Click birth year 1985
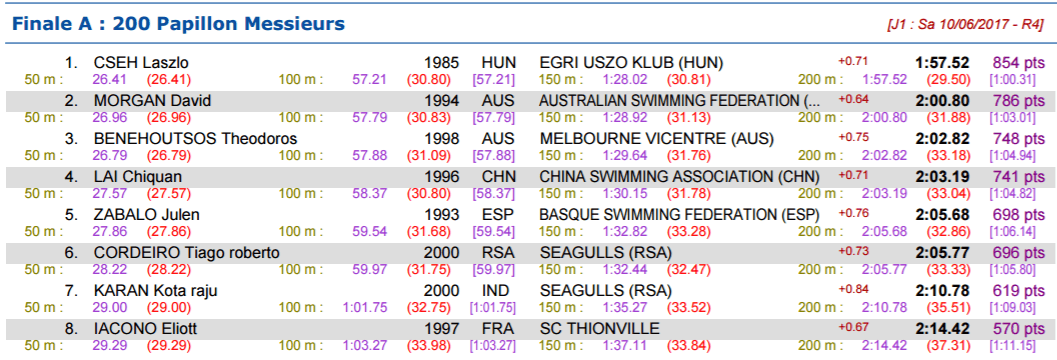The height and width of the screenshot is (360, 1057). click(x=442, y=63)
